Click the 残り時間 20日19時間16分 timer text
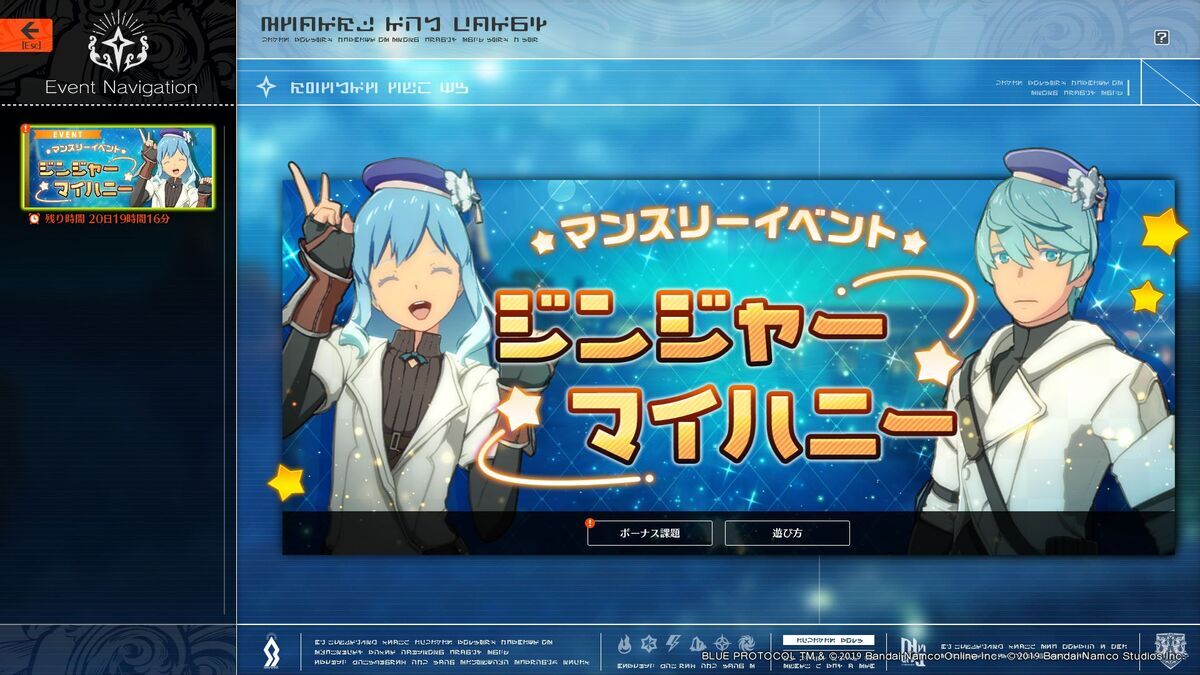 tap(105, 218)
